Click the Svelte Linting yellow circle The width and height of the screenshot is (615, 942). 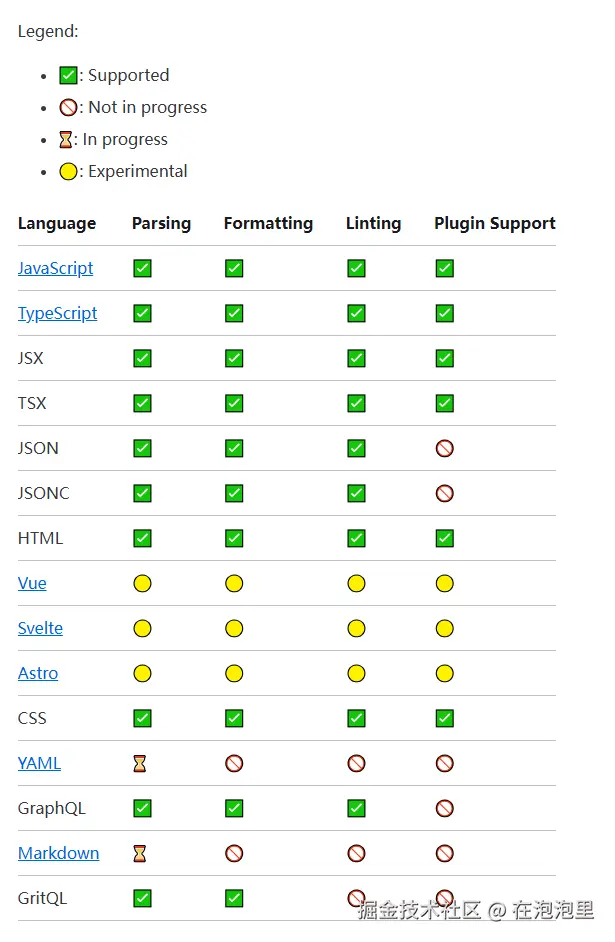(356, 628)
